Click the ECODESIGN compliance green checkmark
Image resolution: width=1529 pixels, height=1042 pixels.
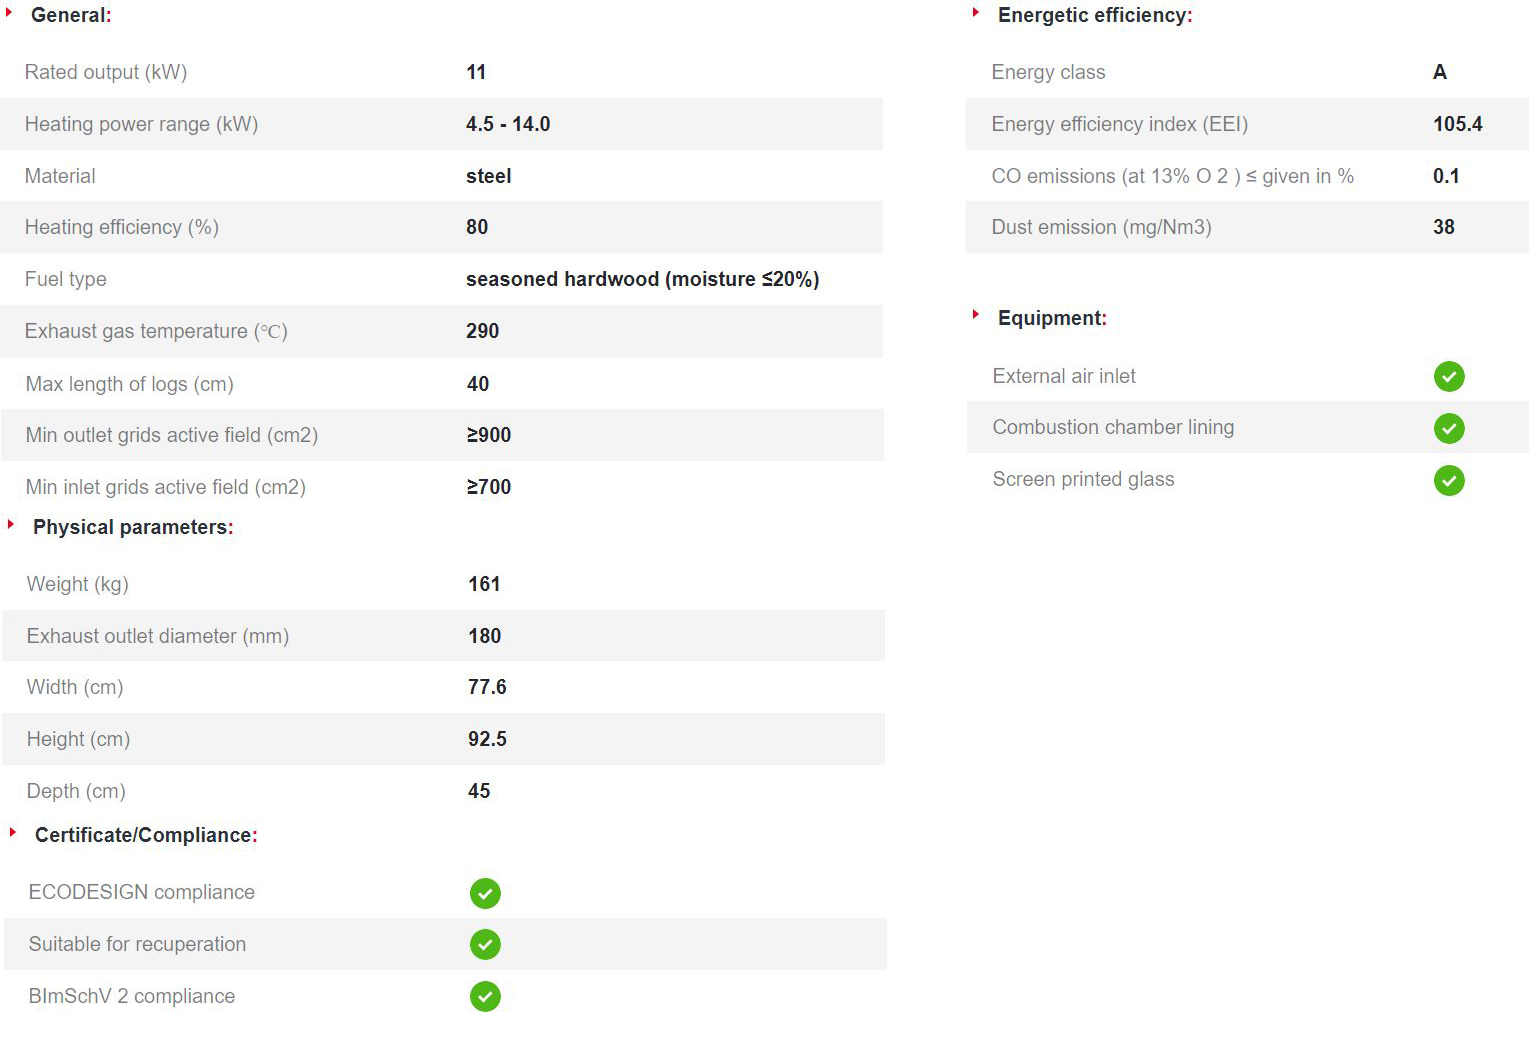pos(485,893)
